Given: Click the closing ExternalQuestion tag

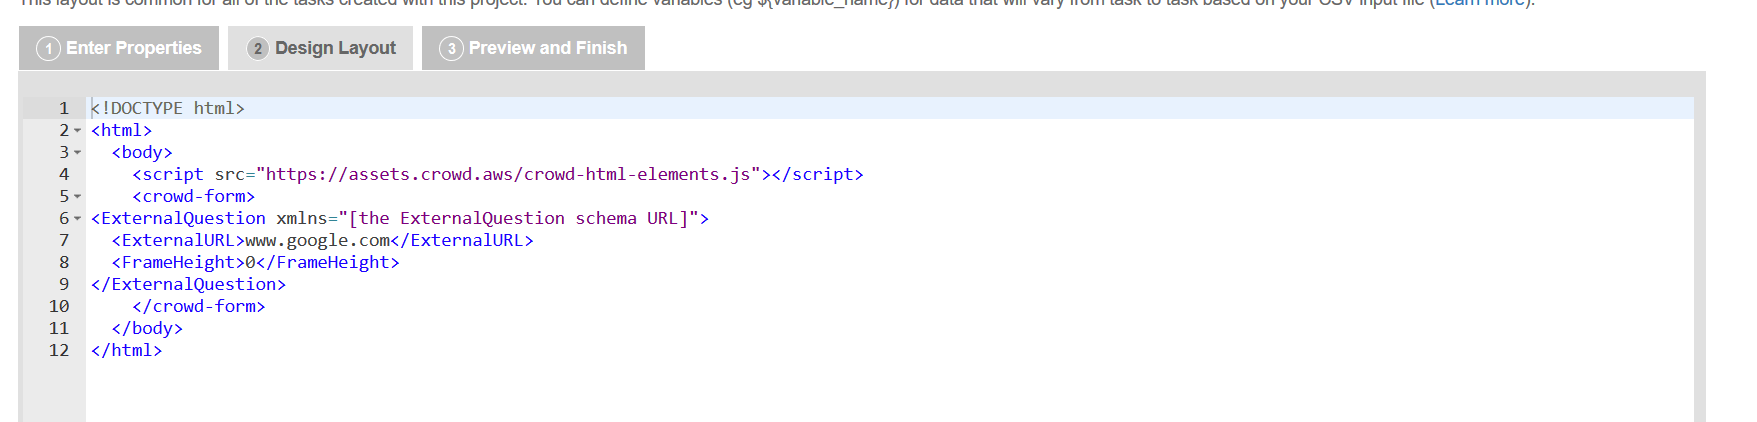Looking at the screenshot, I should [x=188, y=284].
